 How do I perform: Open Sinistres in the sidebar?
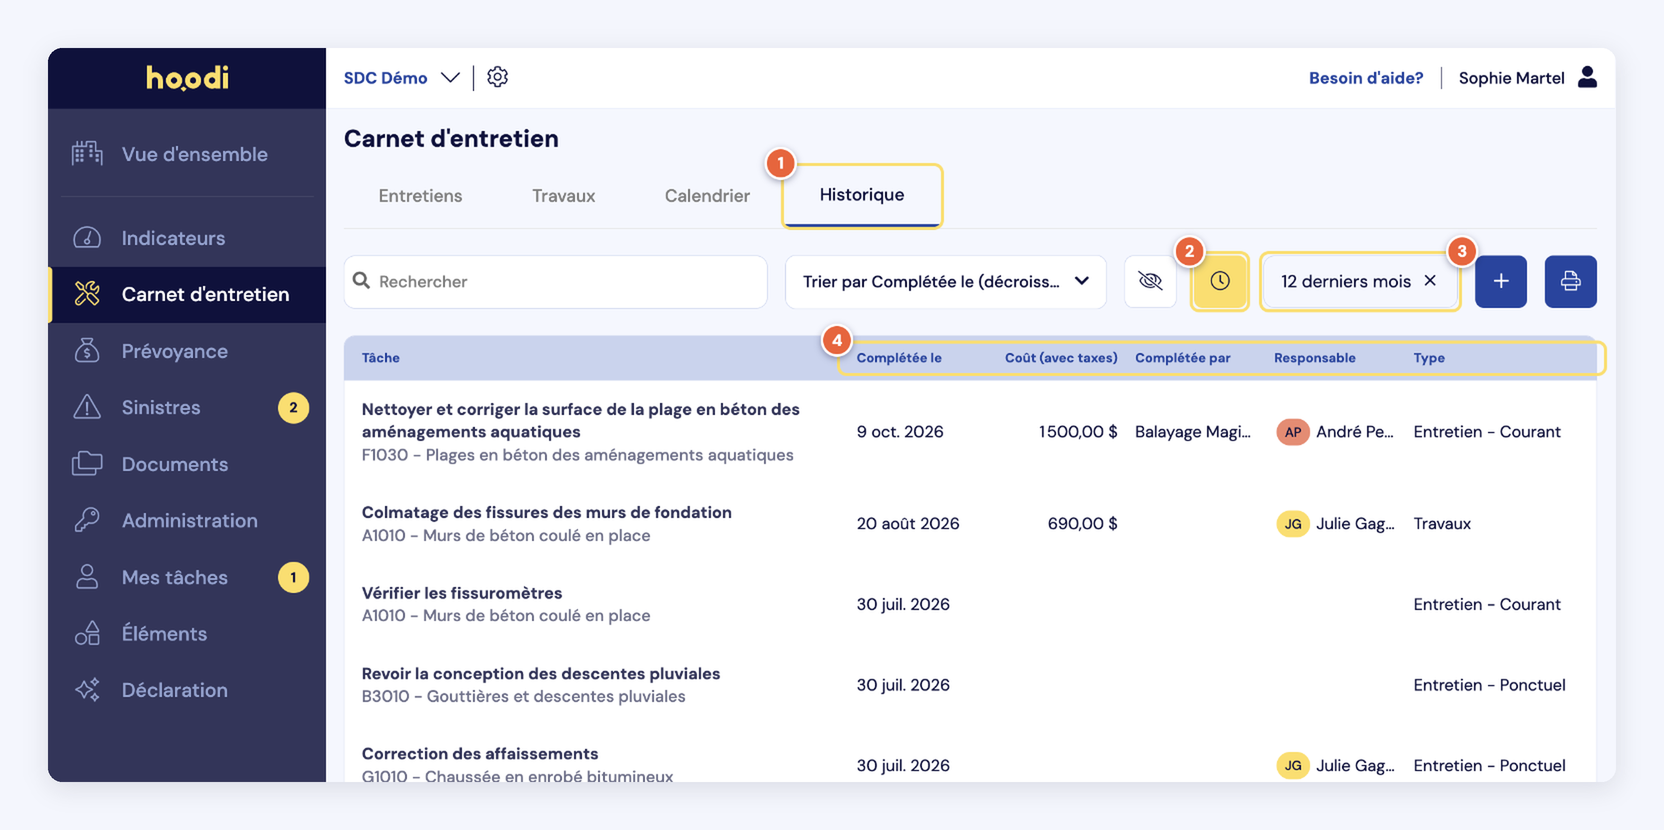pos(187,407)
